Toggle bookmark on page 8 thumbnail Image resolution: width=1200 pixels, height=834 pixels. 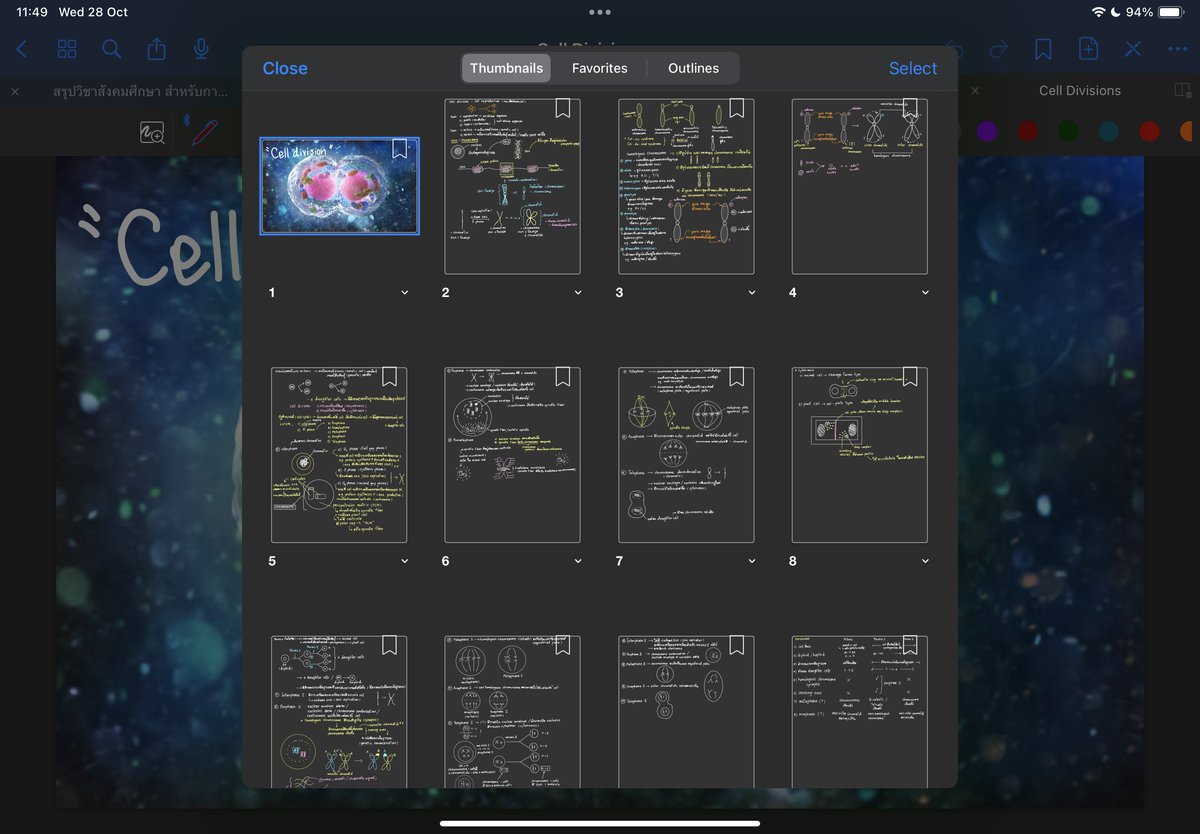click(x=910, y=376)
